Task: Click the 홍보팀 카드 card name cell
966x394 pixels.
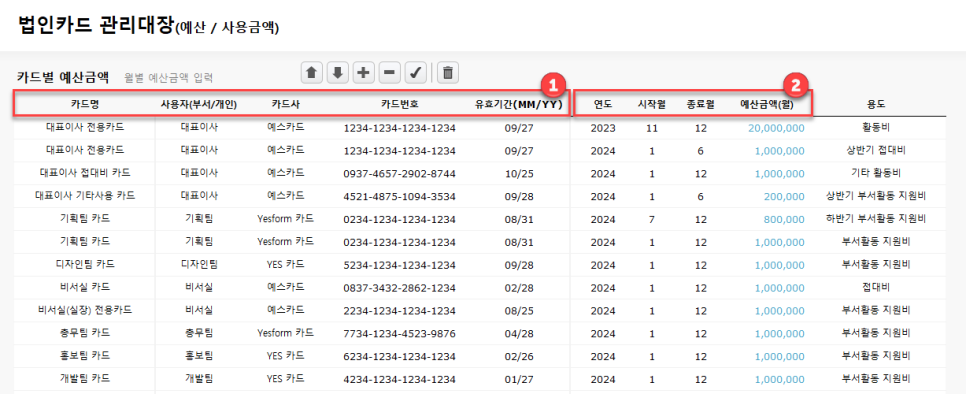Action: [x=85, y=356]
